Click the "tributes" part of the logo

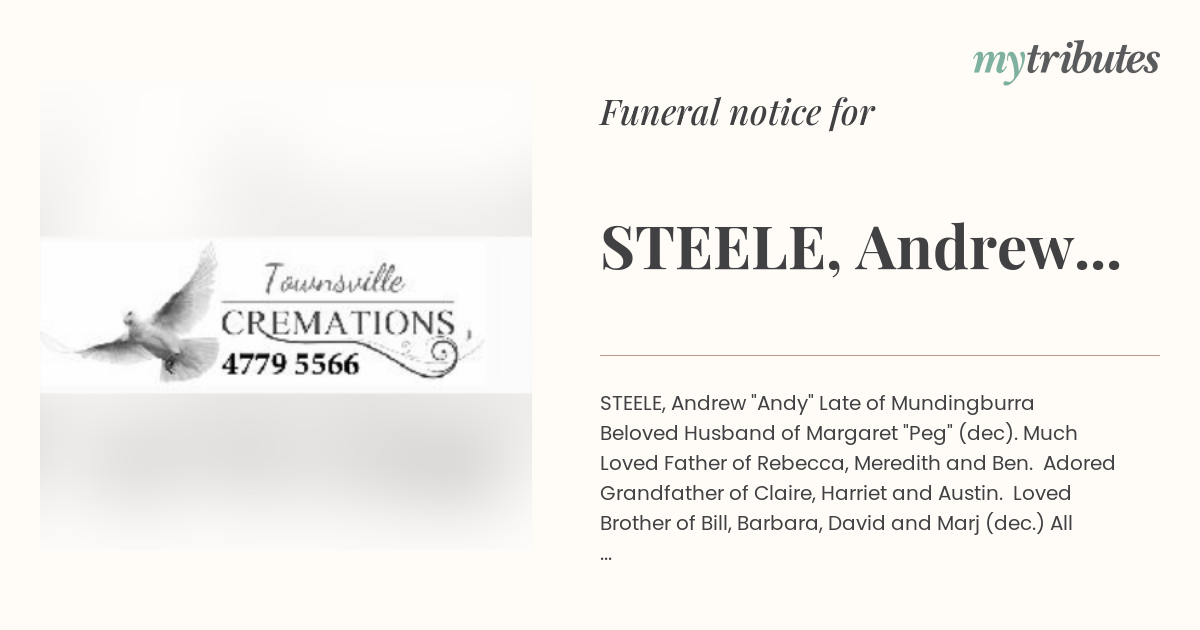coord(1092,59)
